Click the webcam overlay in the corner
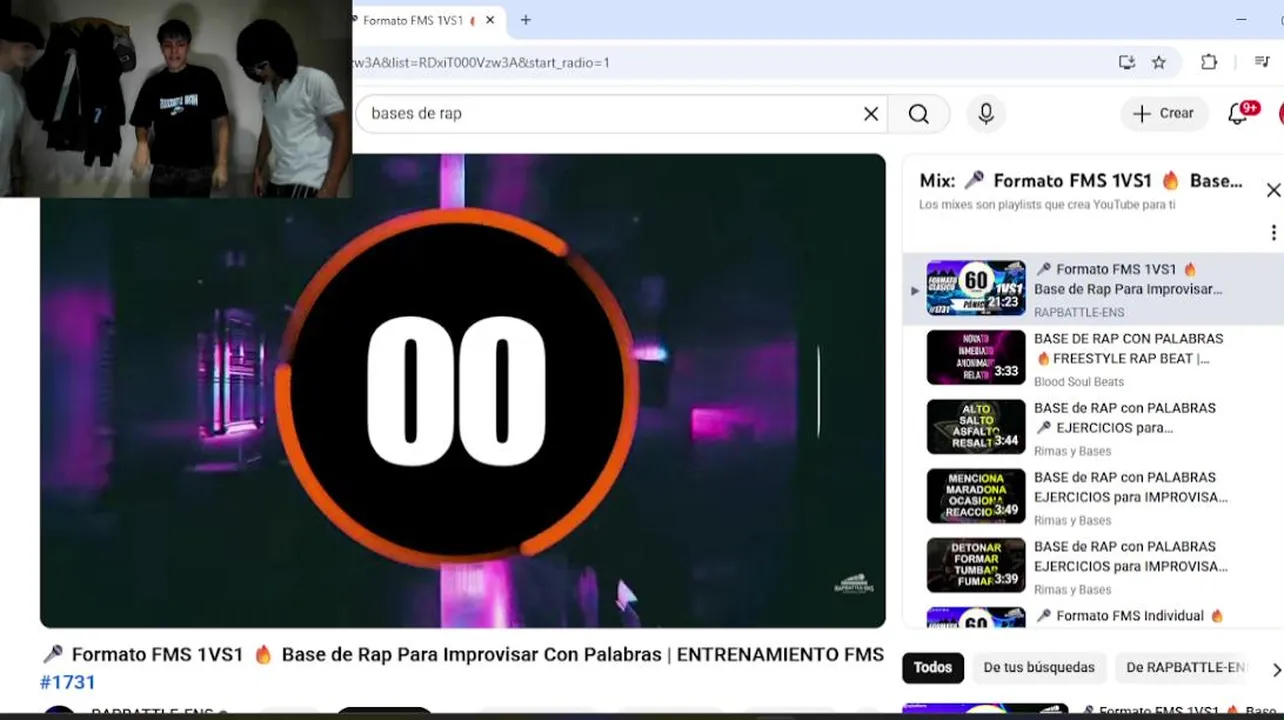Viewport: 1284px width, 720px height. click(x=176, y=98)
